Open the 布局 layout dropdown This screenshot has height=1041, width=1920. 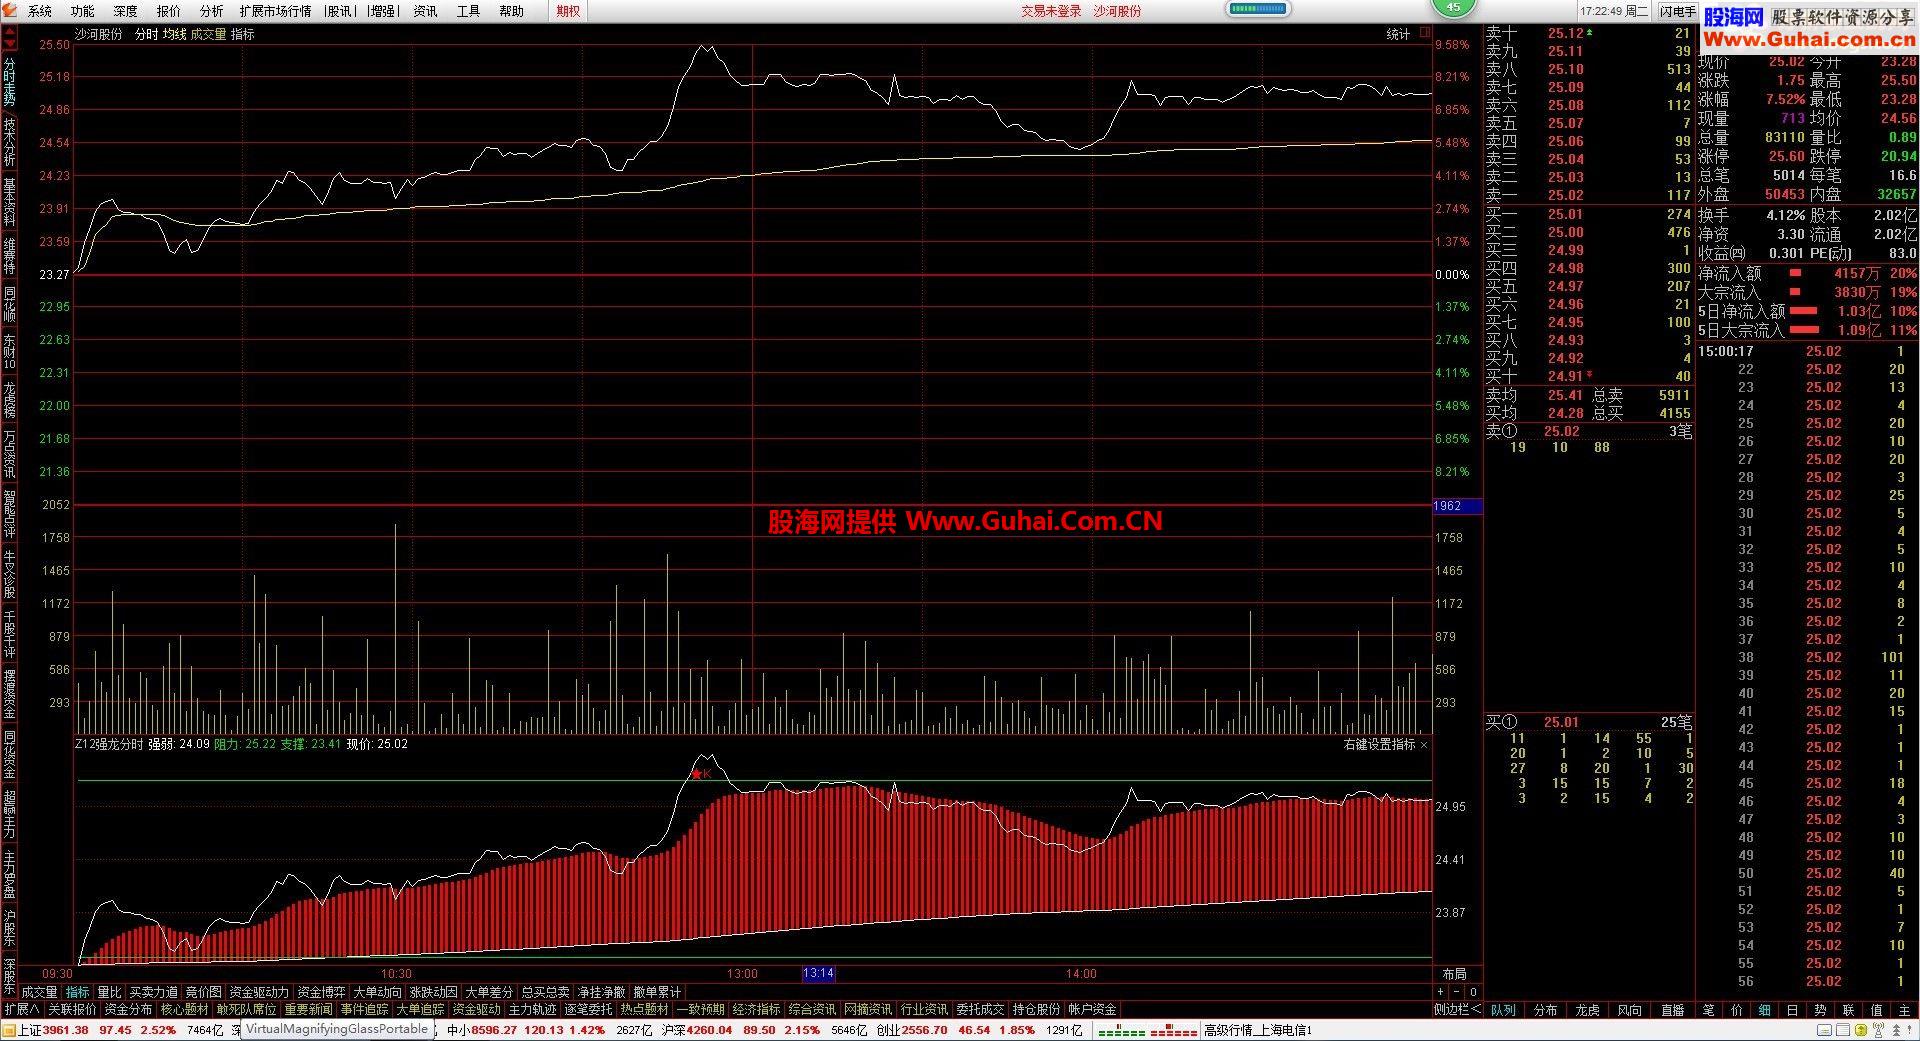(1454, 974)
